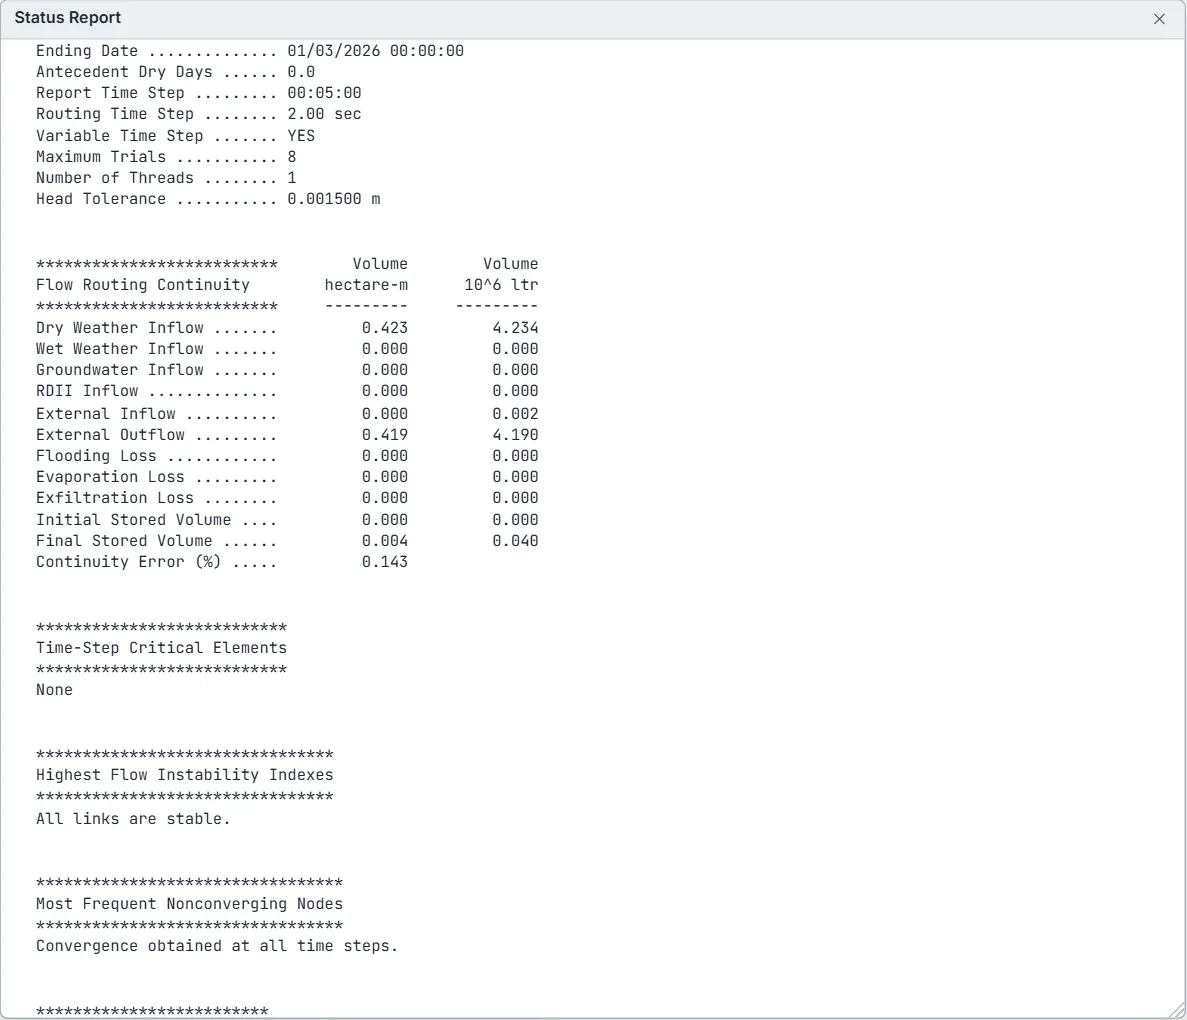The height and width of the screenshot is (1020, 1187).
Task: Click the 'All links are stable.' line
Action: coord(133,819)
